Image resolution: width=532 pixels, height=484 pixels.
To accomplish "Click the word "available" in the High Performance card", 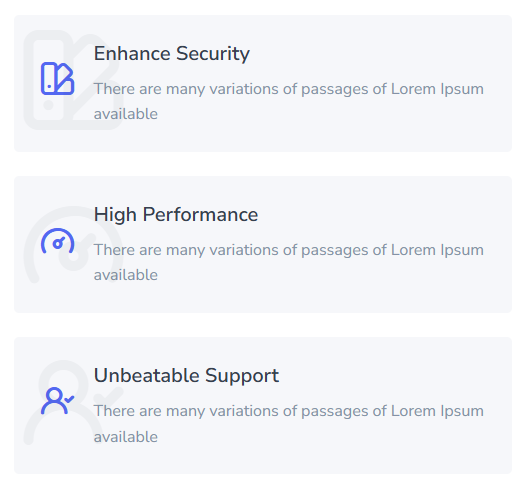I will pos(126,275).
